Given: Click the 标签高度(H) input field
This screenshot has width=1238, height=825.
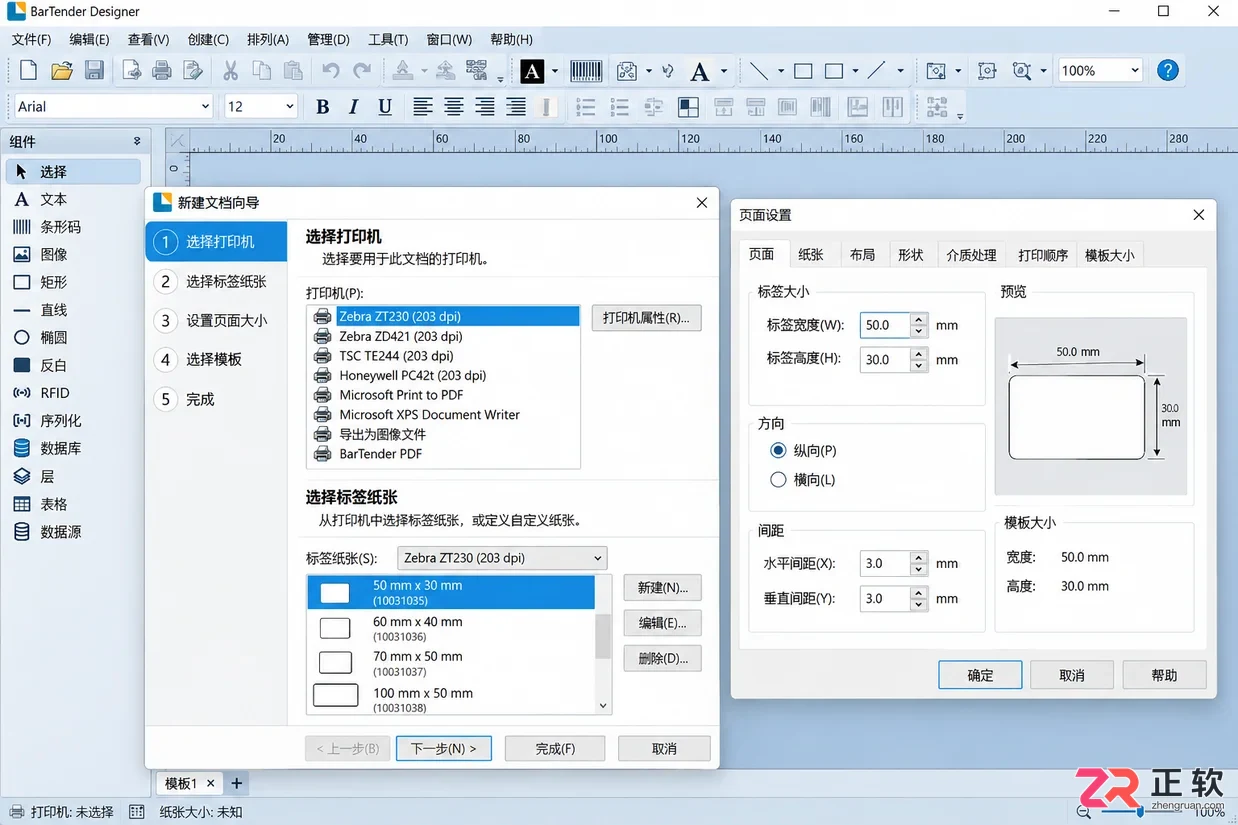Looking at the screenshot, I should 885,360.
